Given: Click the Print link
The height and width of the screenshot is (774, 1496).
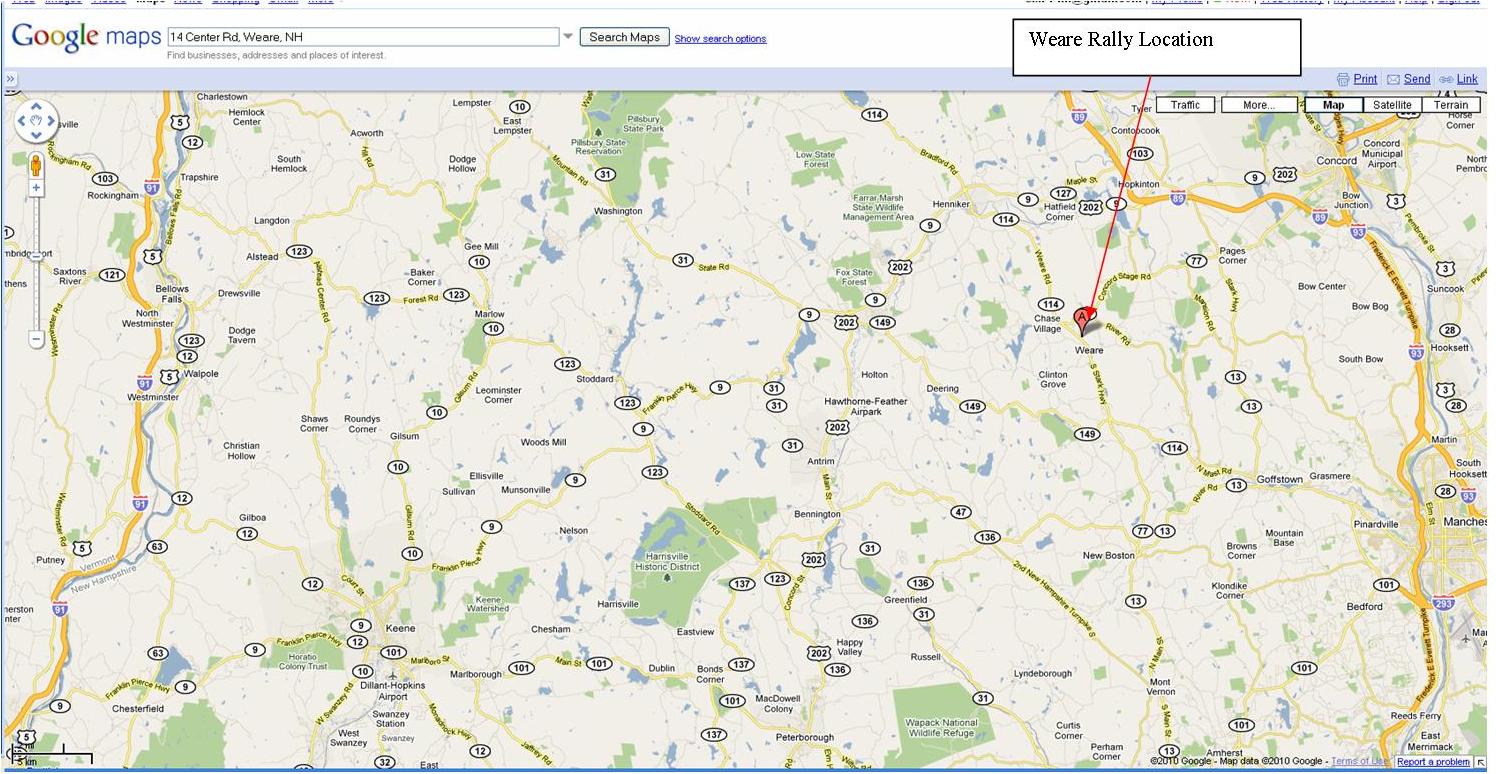Looking at the screenshot, I should [x=1365, y=79].
